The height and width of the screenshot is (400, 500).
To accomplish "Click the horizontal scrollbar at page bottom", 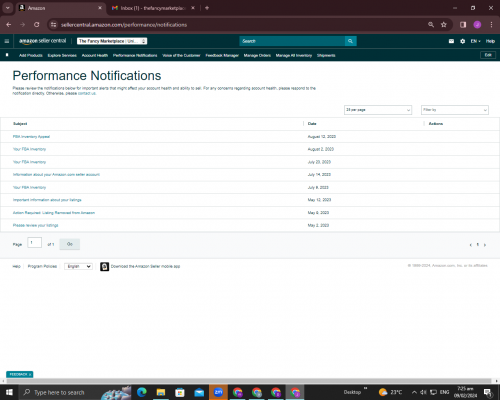I will pyautogui.click(x=249, y=381).
